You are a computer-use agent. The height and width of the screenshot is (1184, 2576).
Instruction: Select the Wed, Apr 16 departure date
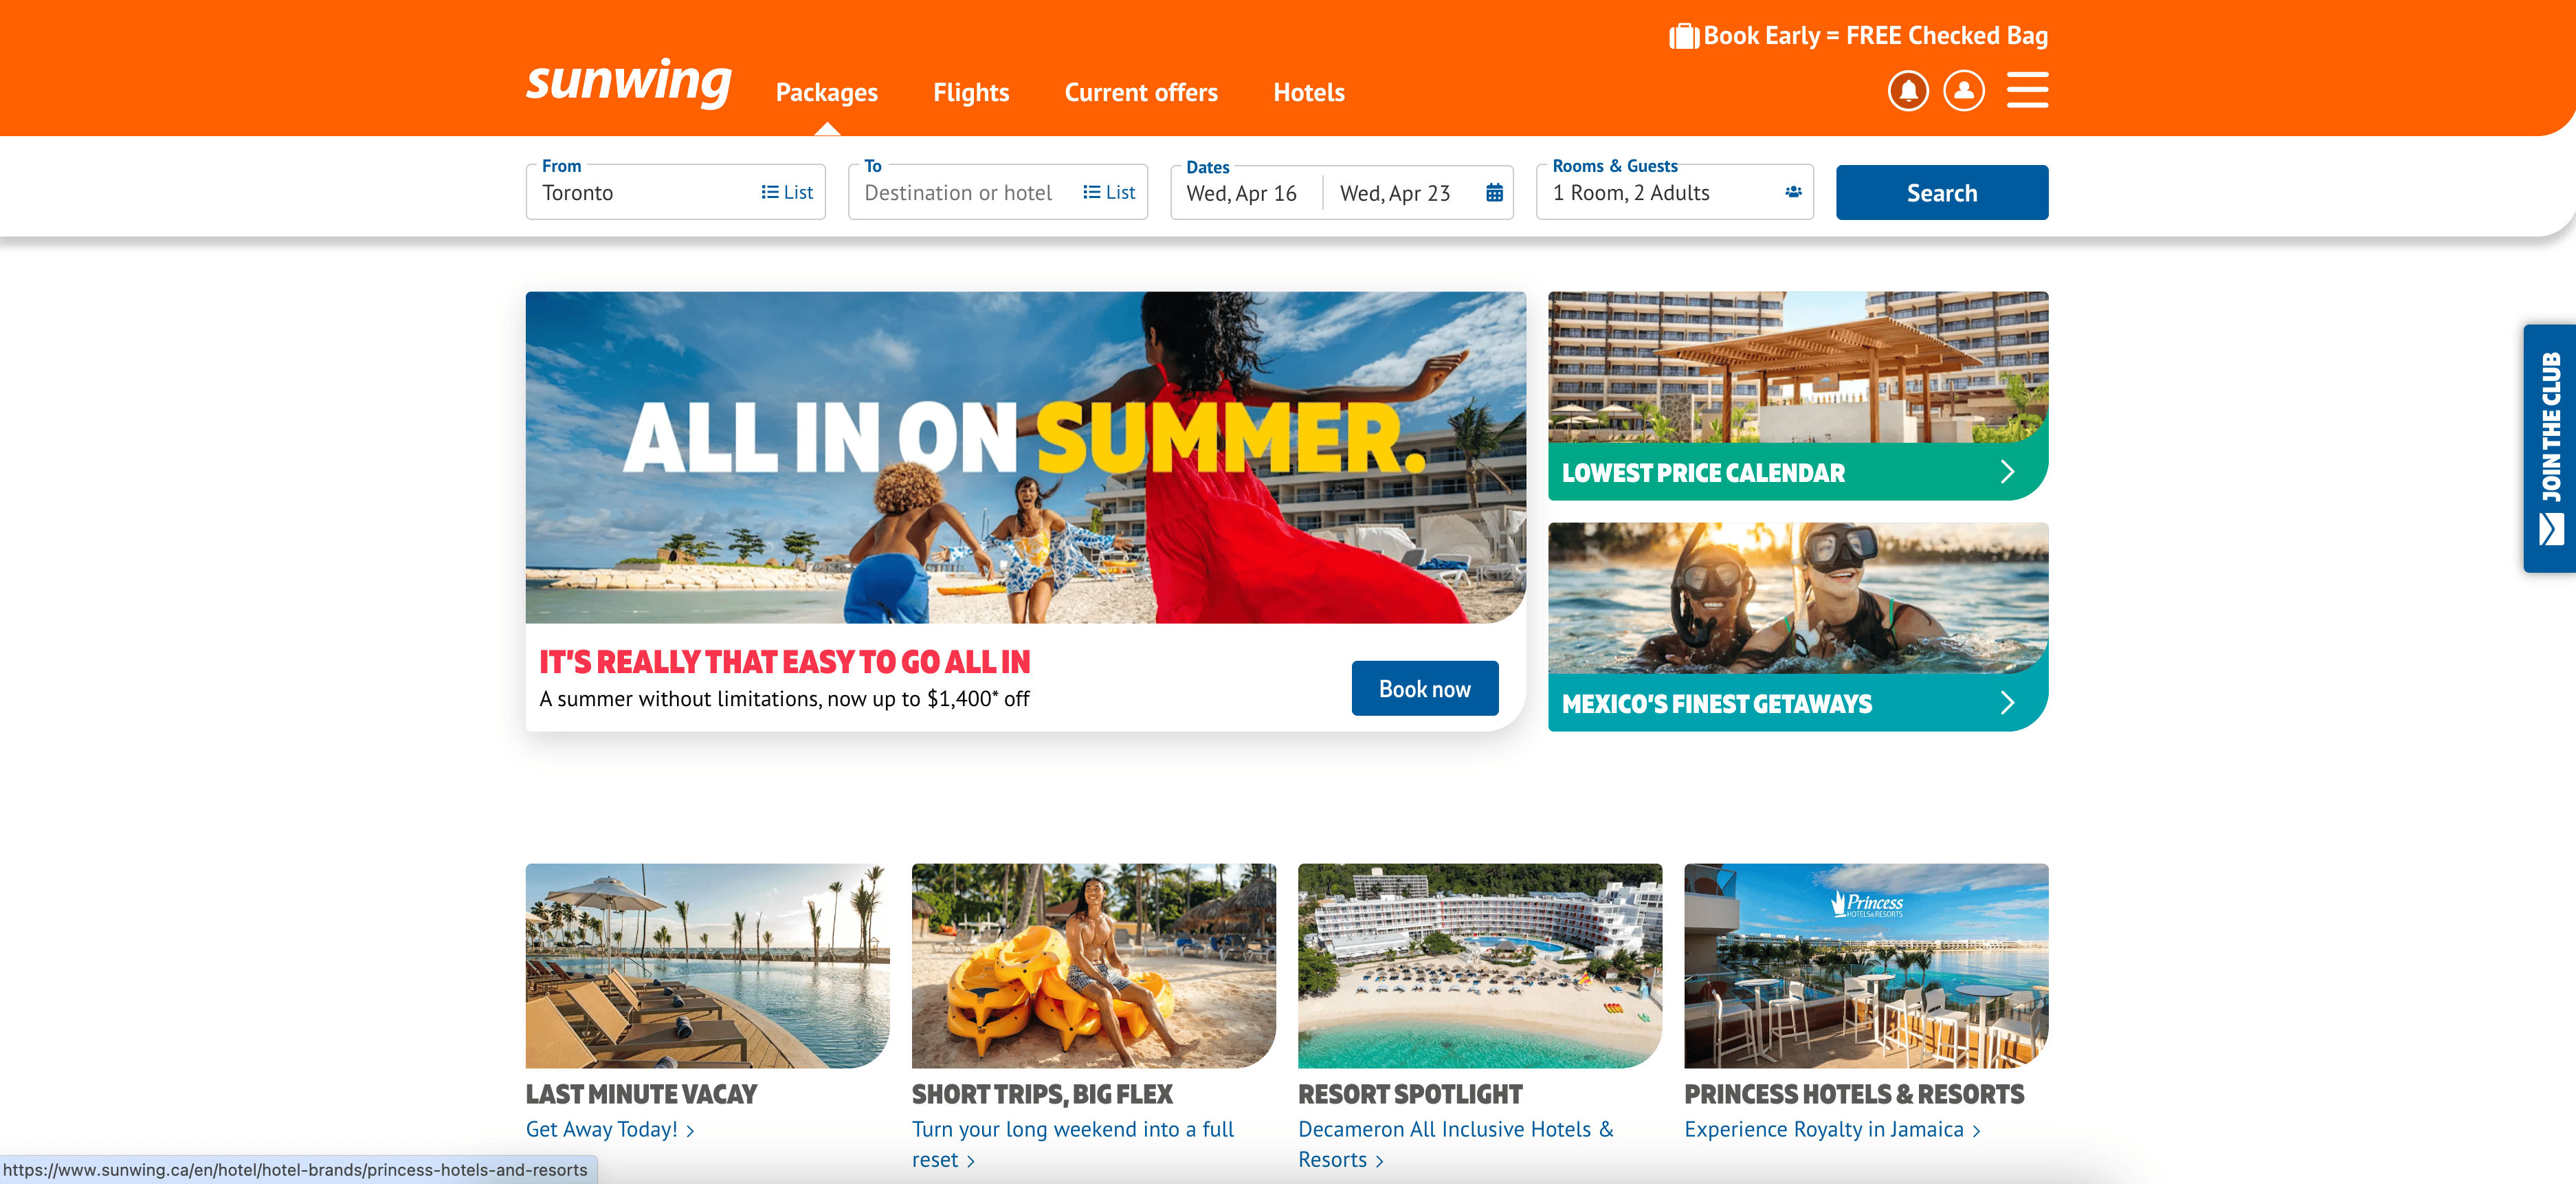[1242, 193]
